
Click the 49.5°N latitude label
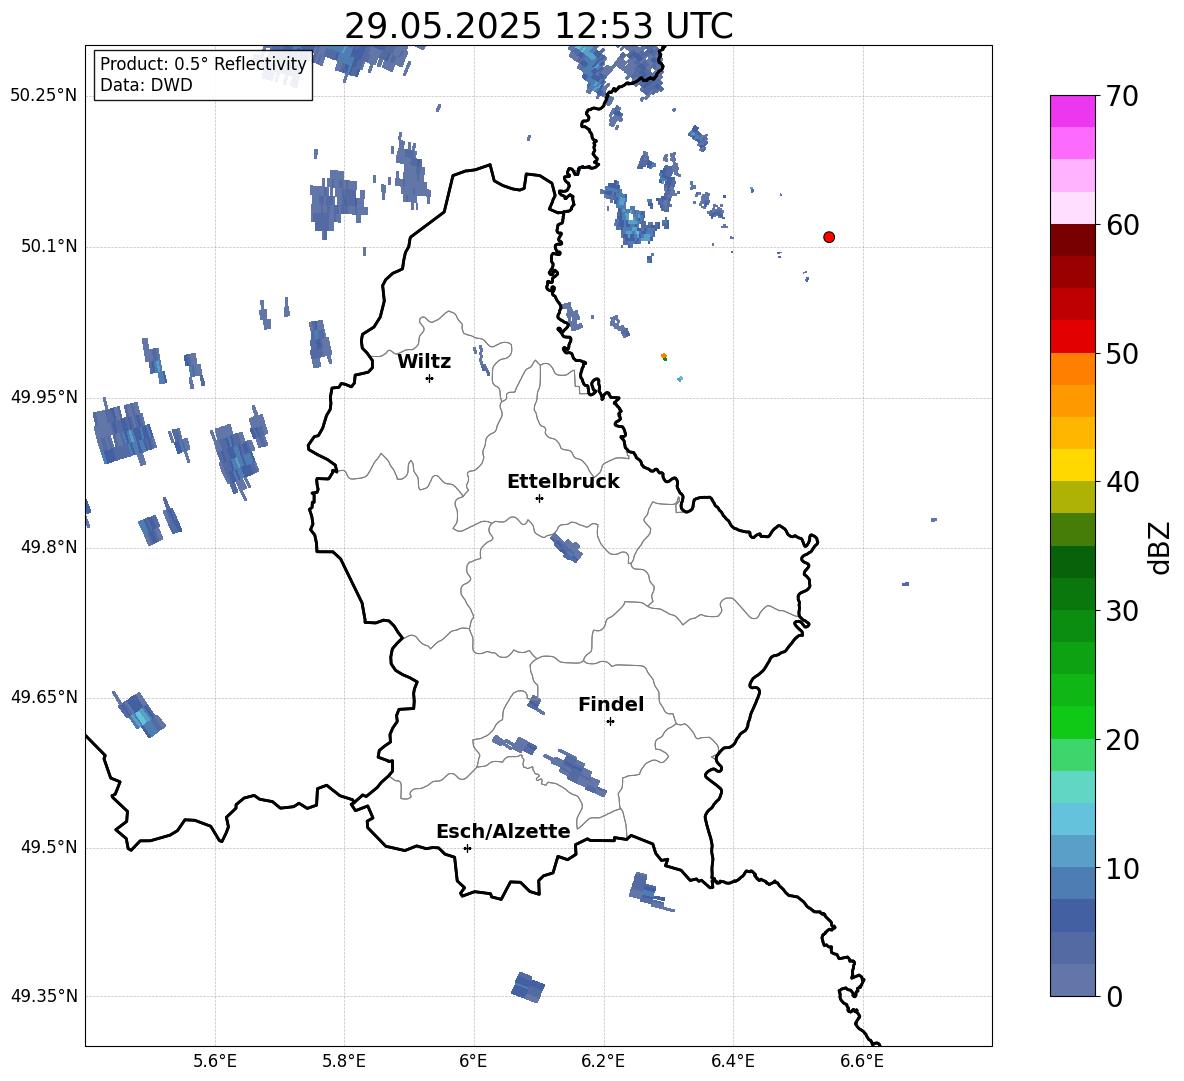49,847
